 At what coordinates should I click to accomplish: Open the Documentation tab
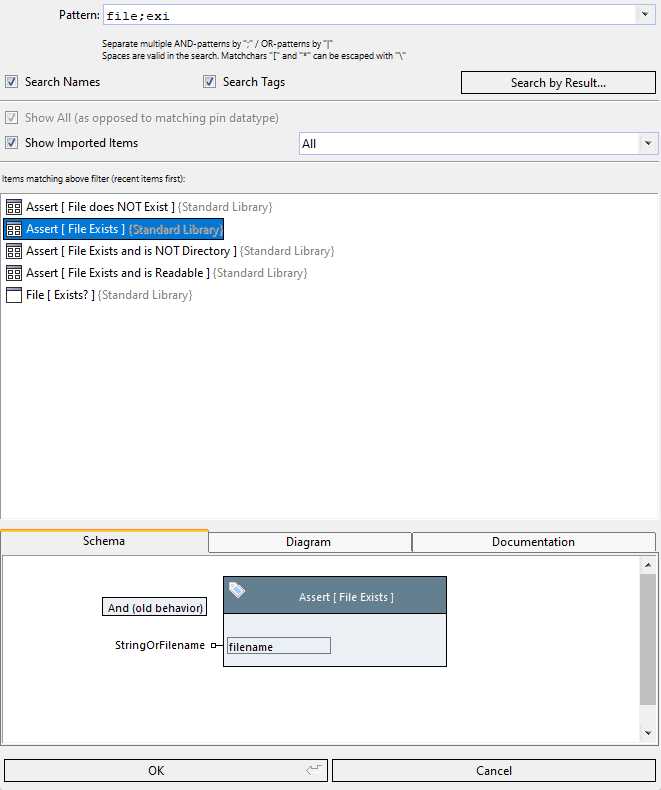pyautogui.click(x=533, y=542)
